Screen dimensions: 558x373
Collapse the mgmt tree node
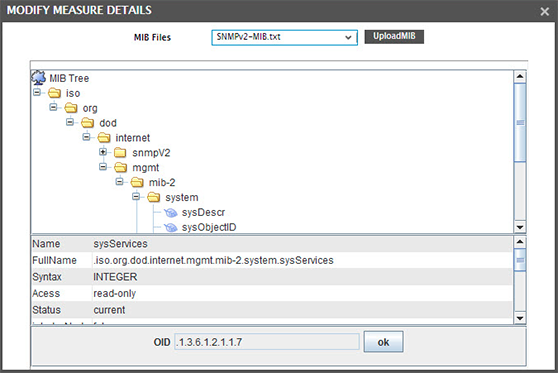103,167
